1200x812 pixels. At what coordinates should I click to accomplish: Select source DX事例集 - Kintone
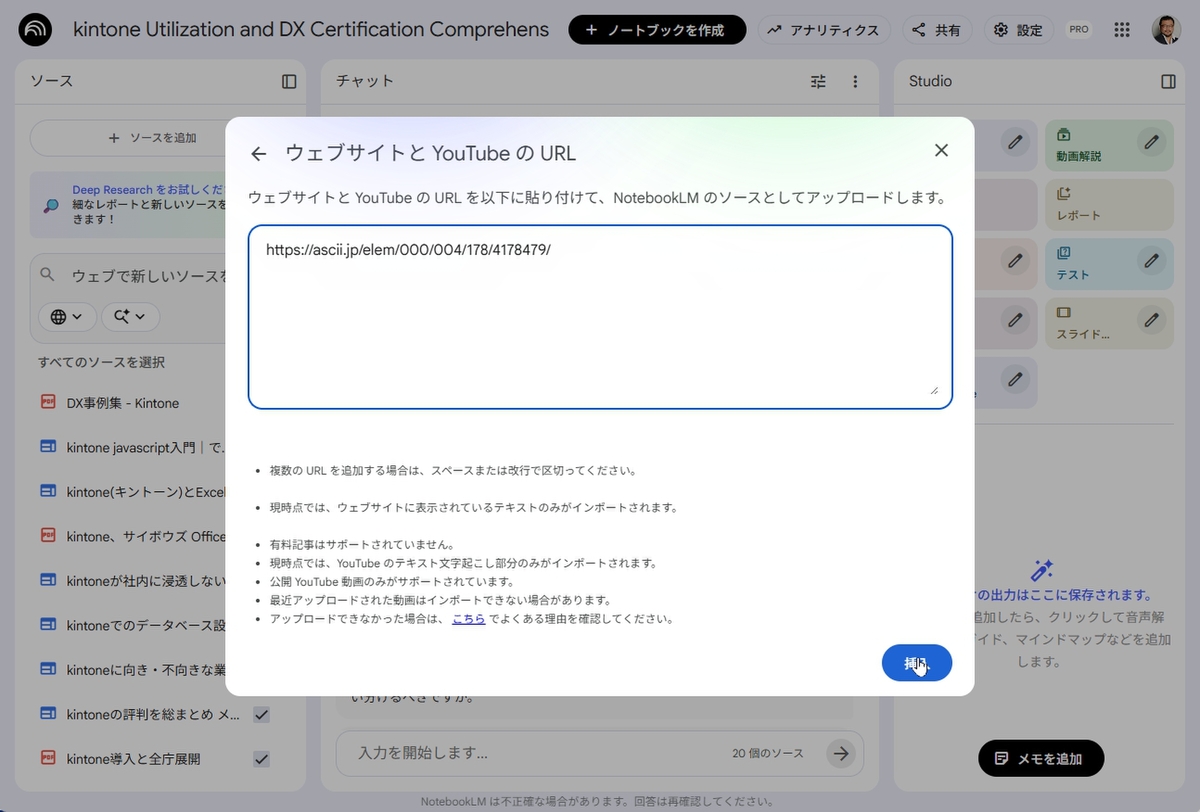click(x=123, y=403)
